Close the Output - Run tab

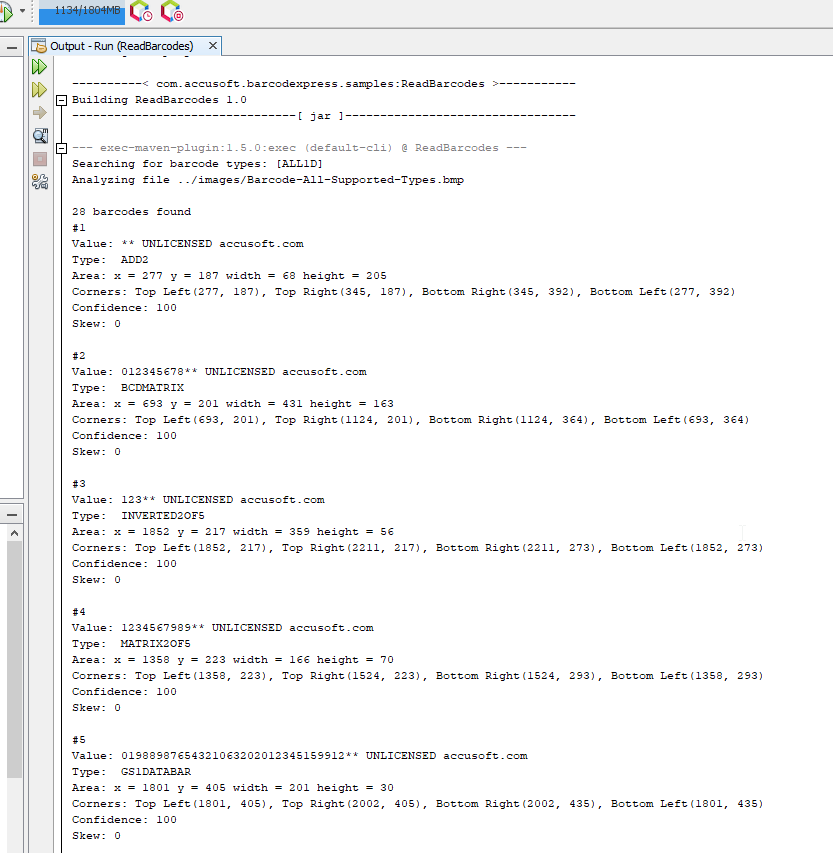211,45
